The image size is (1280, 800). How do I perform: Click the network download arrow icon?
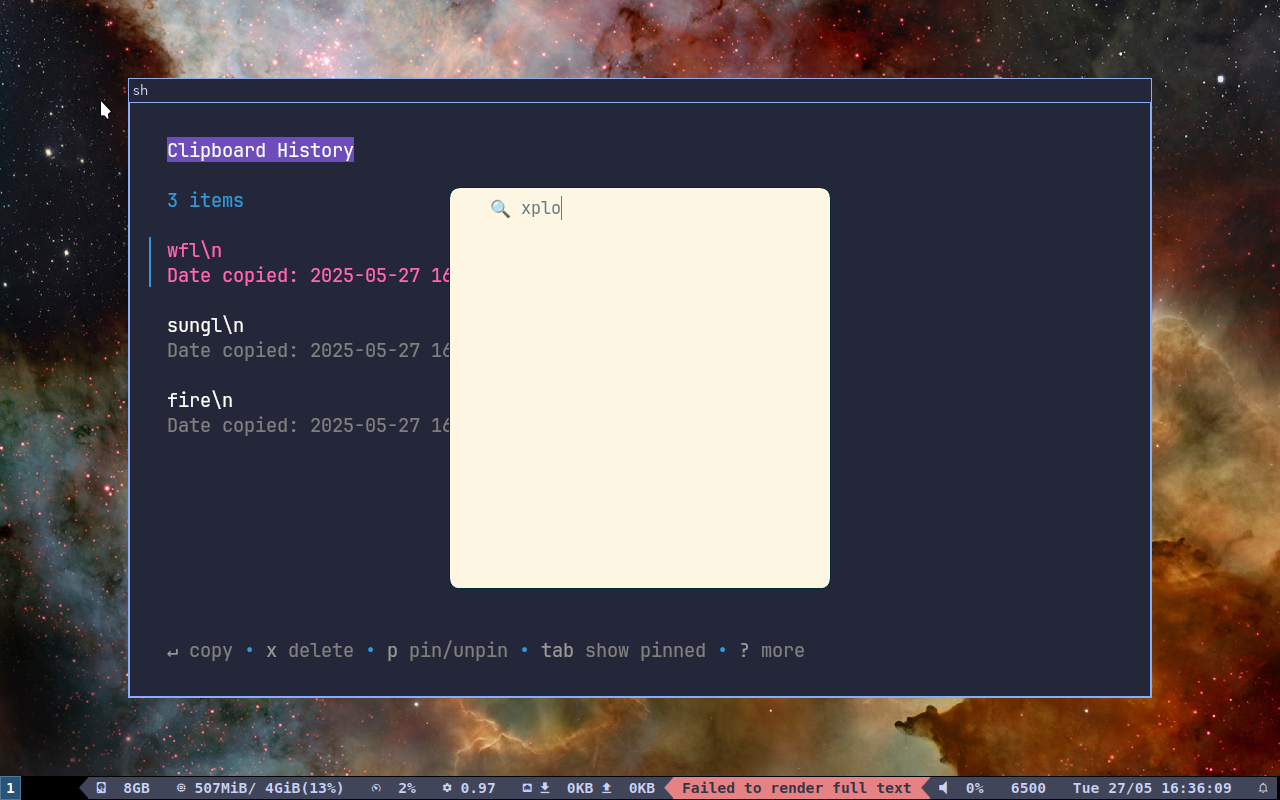[x=545, y=788]
